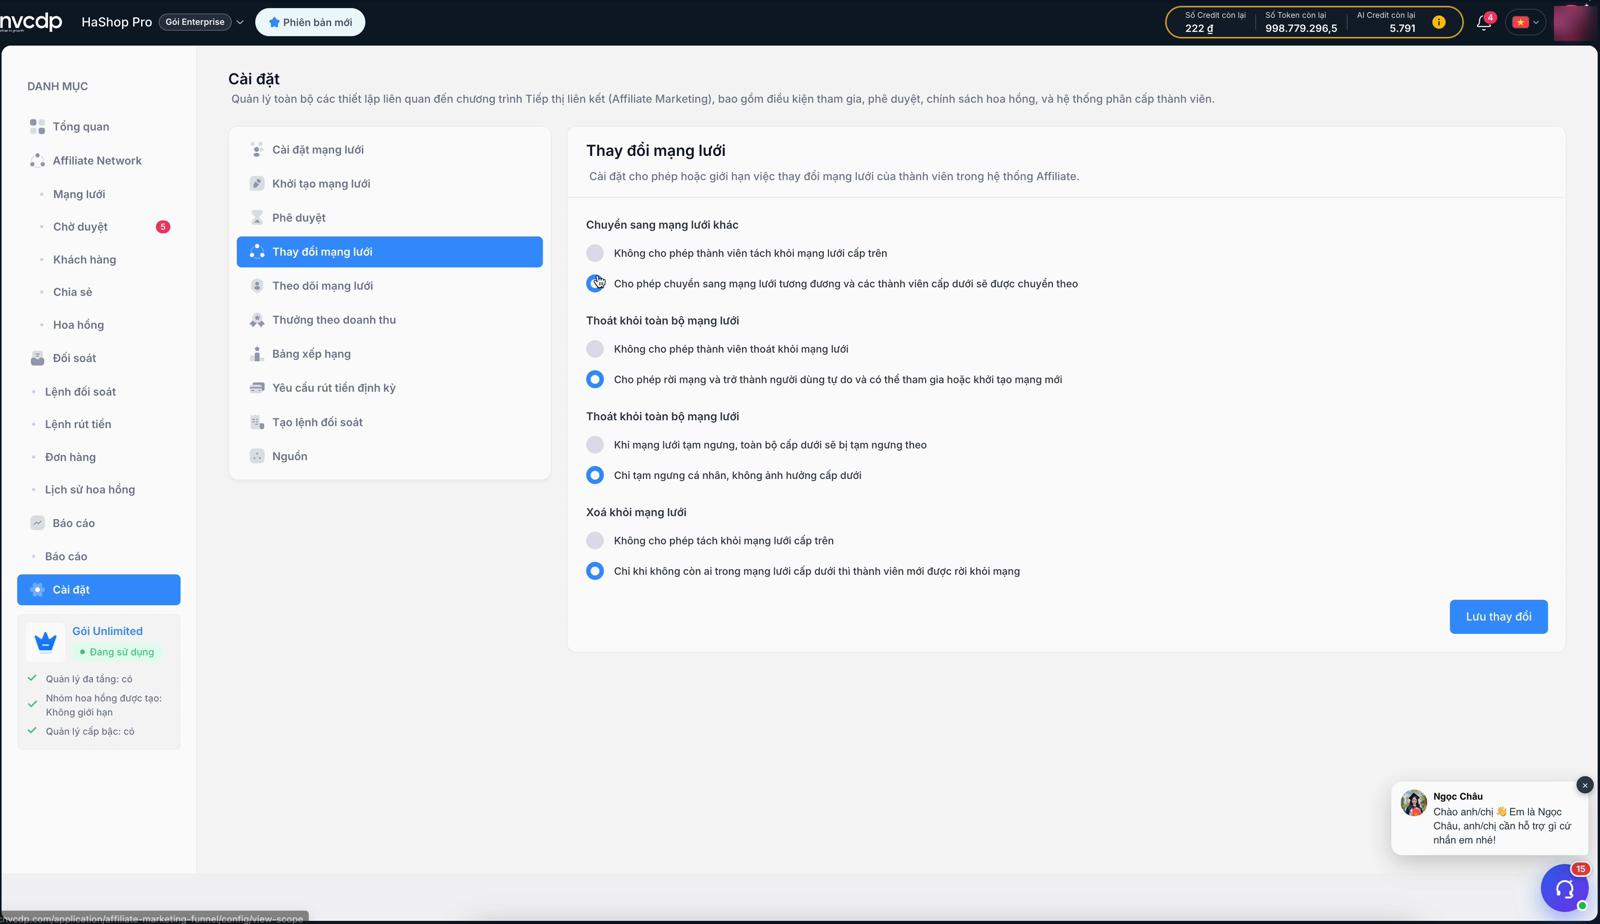Click the Phiên bản mới button
This screenshot has height=924, width=1600.
pyautogui.click(x=310, y=22)
